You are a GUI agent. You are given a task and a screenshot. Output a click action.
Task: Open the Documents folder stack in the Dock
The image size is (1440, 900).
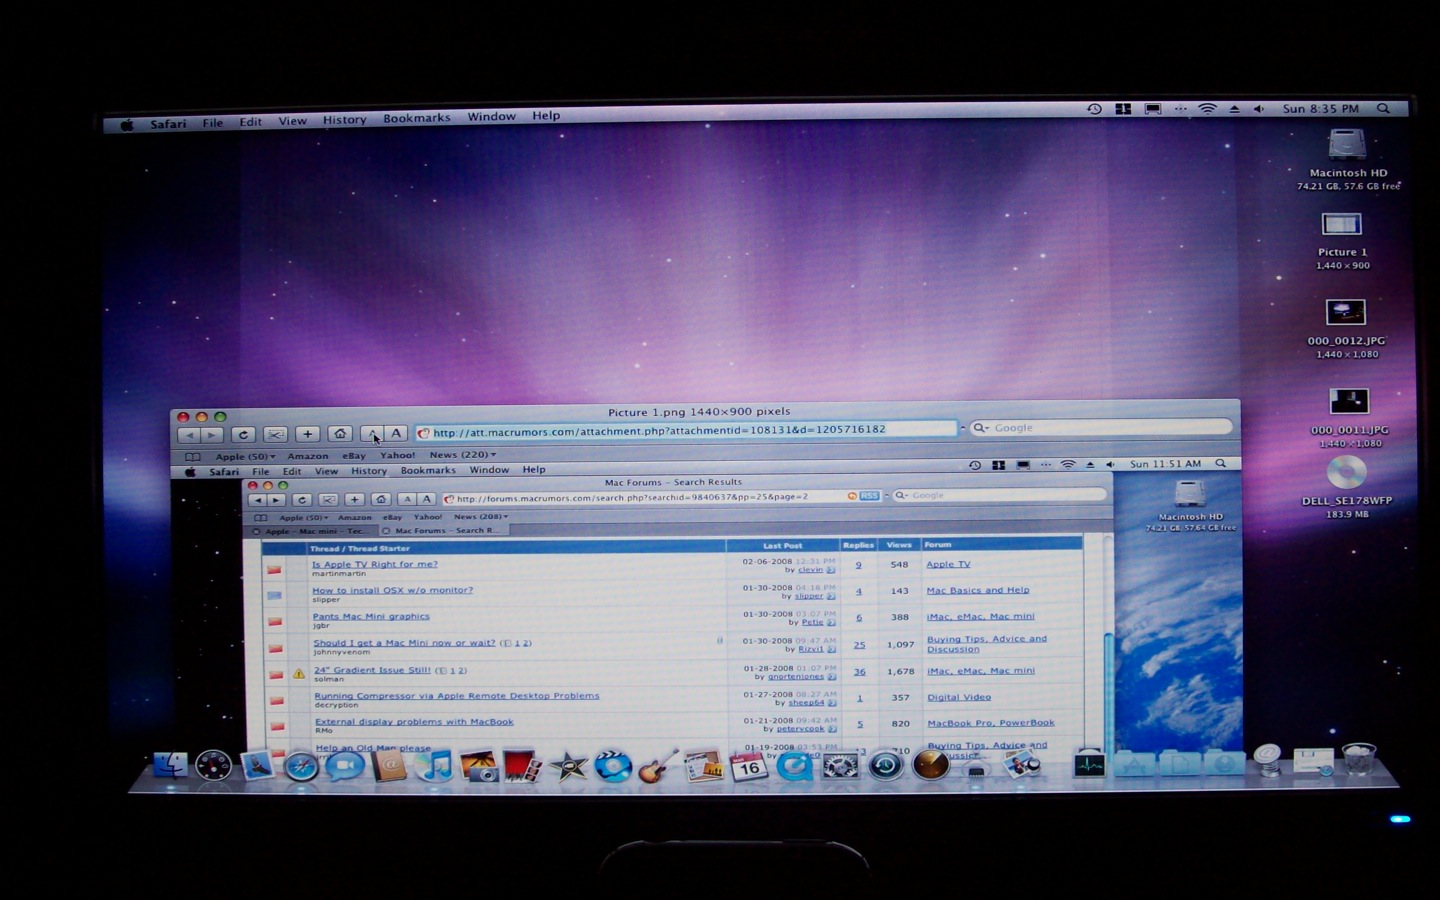pos(1180,765)
